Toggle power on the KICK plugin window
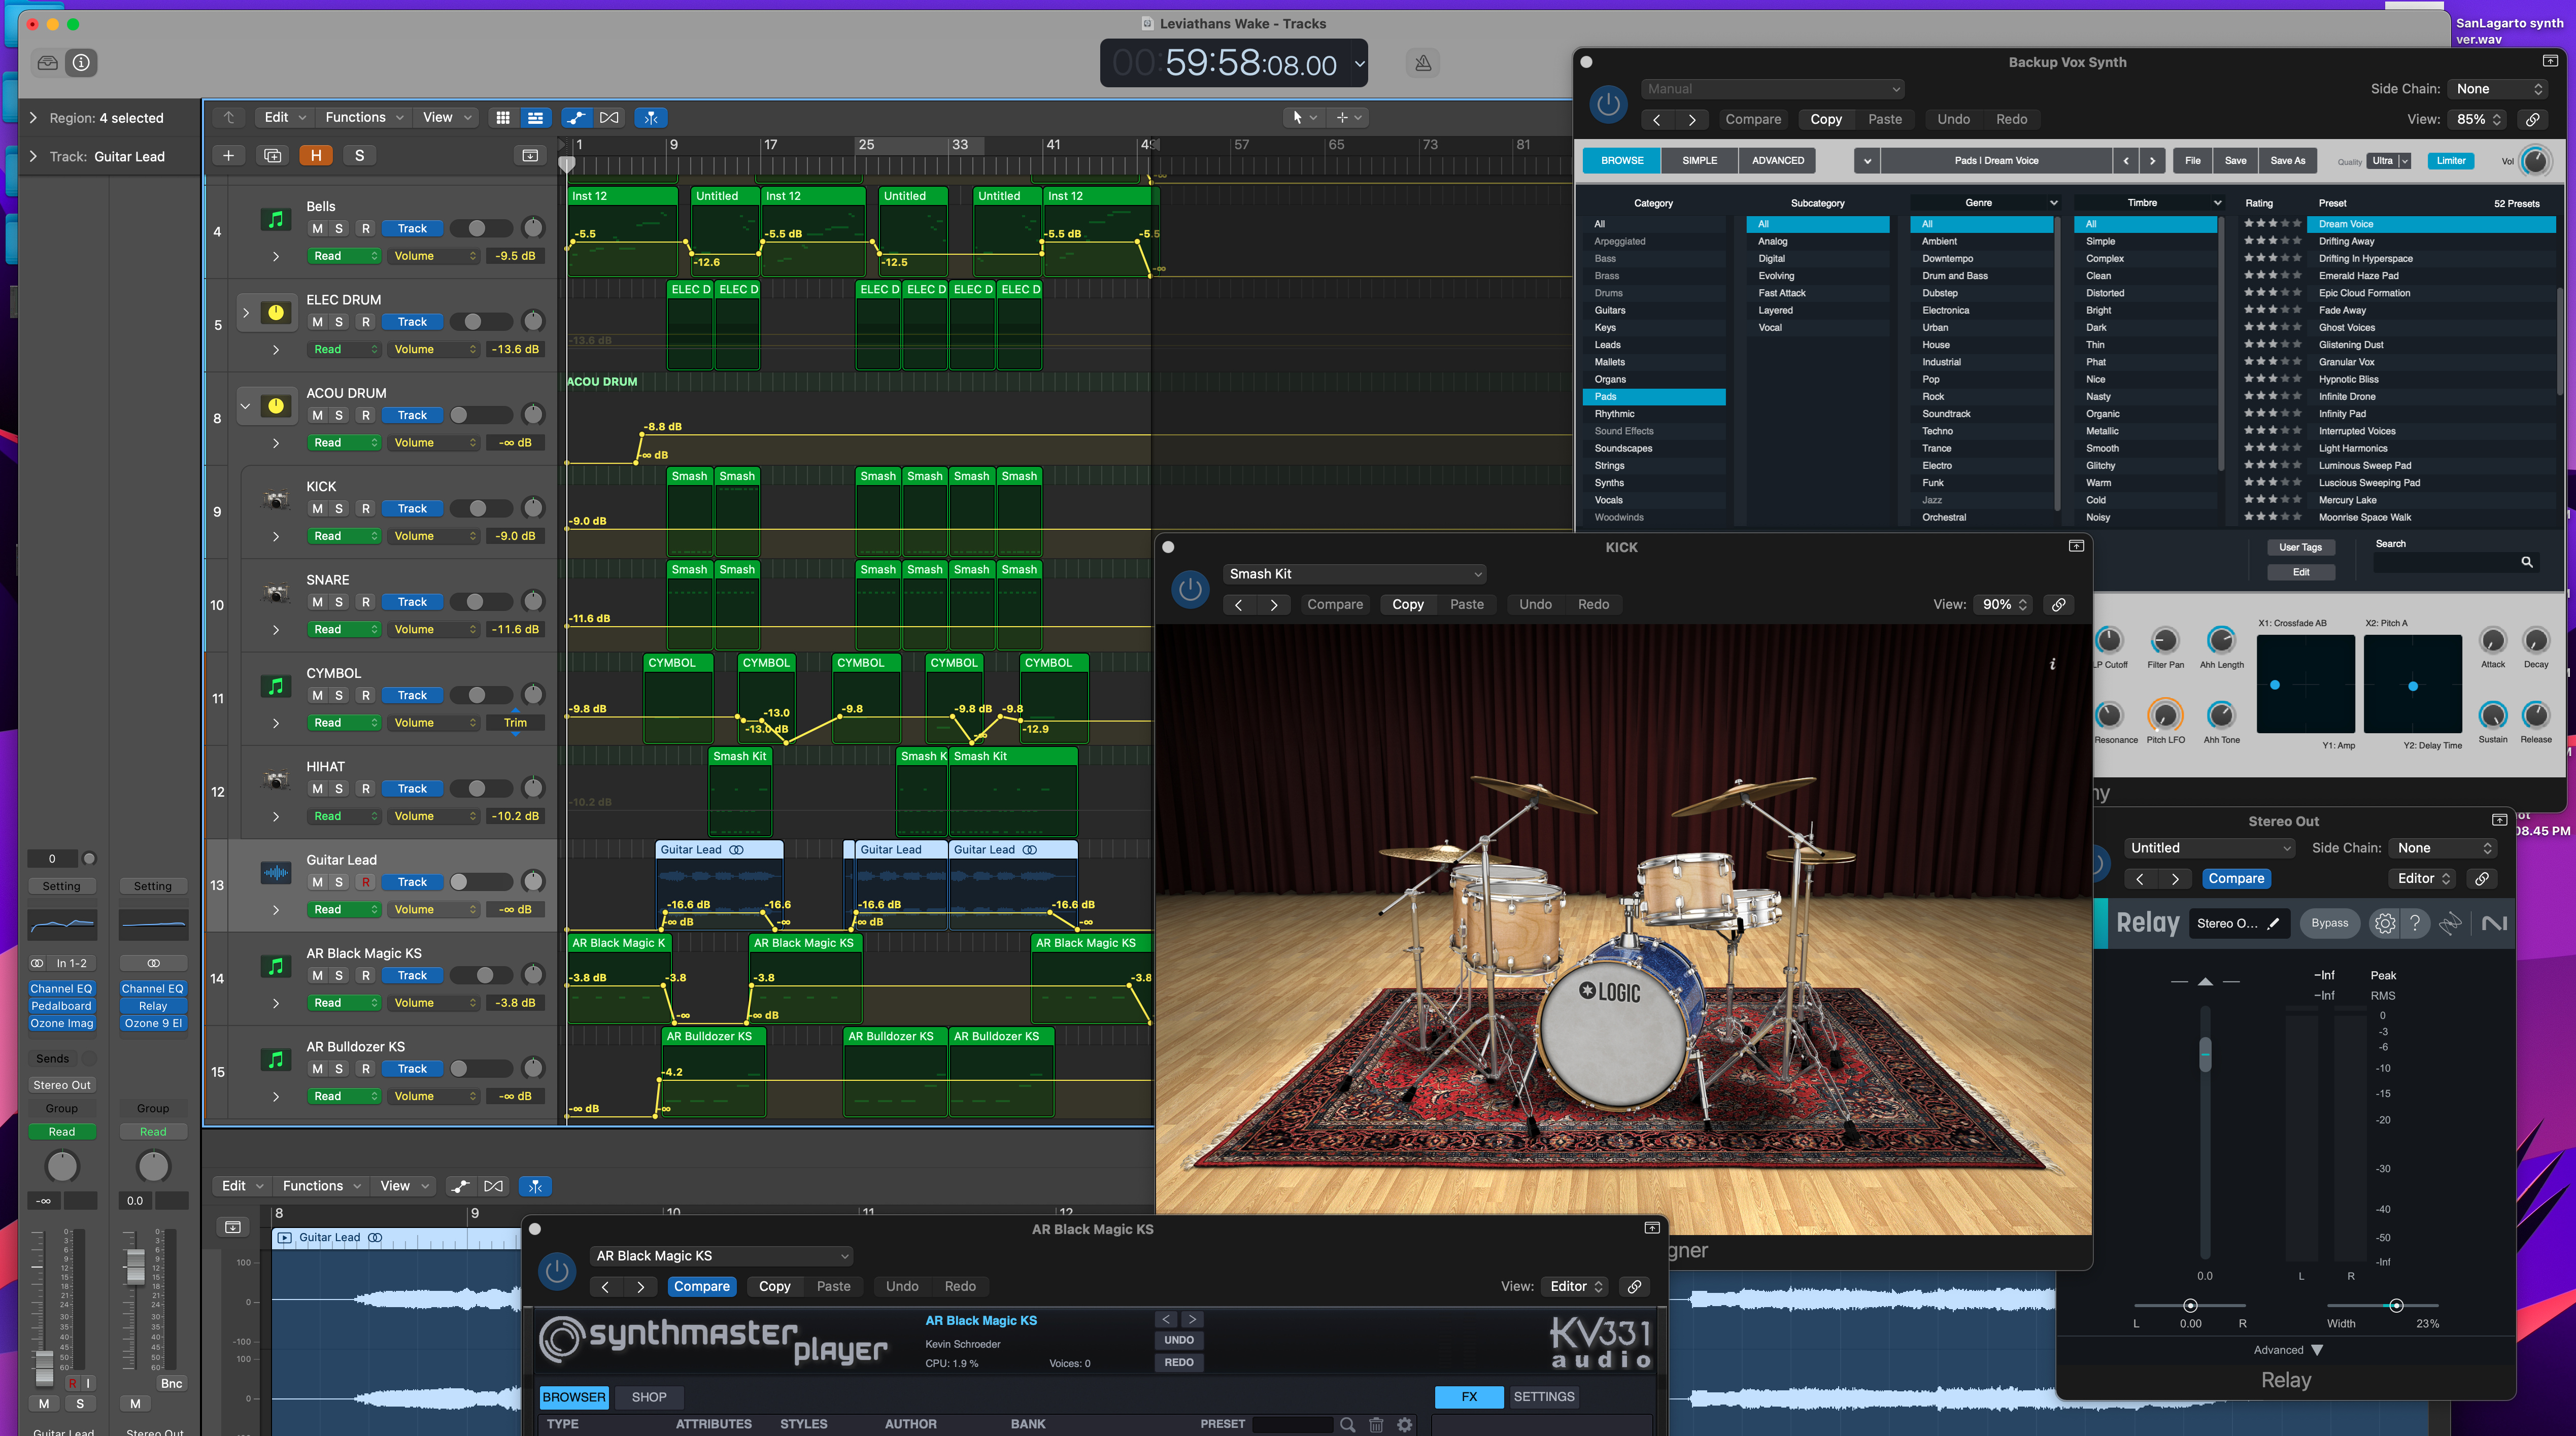The width and height of the screenshot is (2576, 1436). (1190, 589)
